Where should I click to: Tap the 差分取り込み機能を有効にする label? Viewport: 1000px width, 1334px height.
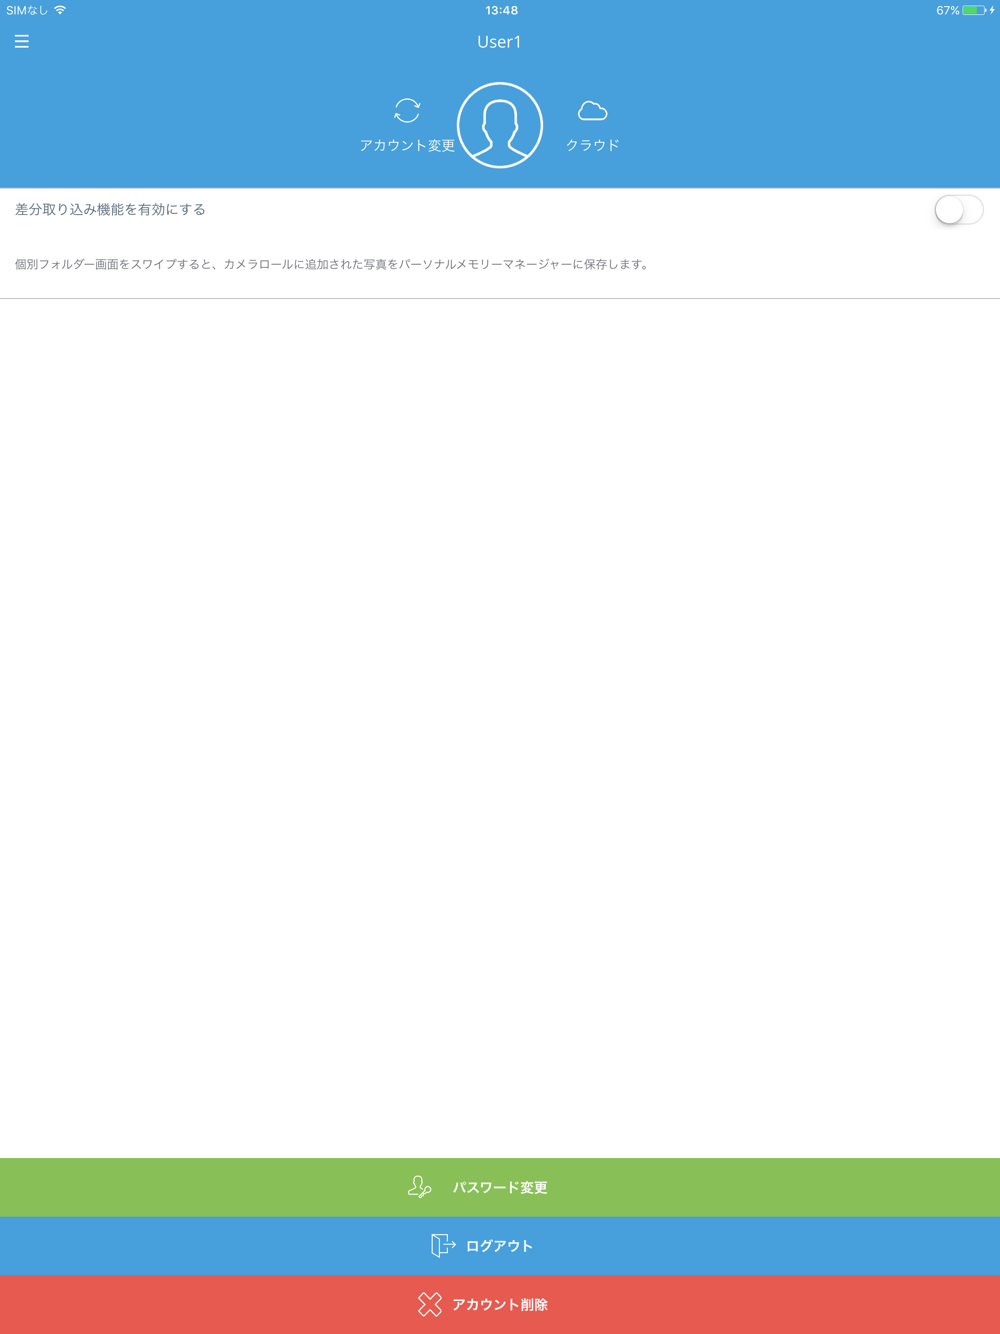coord(110,209)
